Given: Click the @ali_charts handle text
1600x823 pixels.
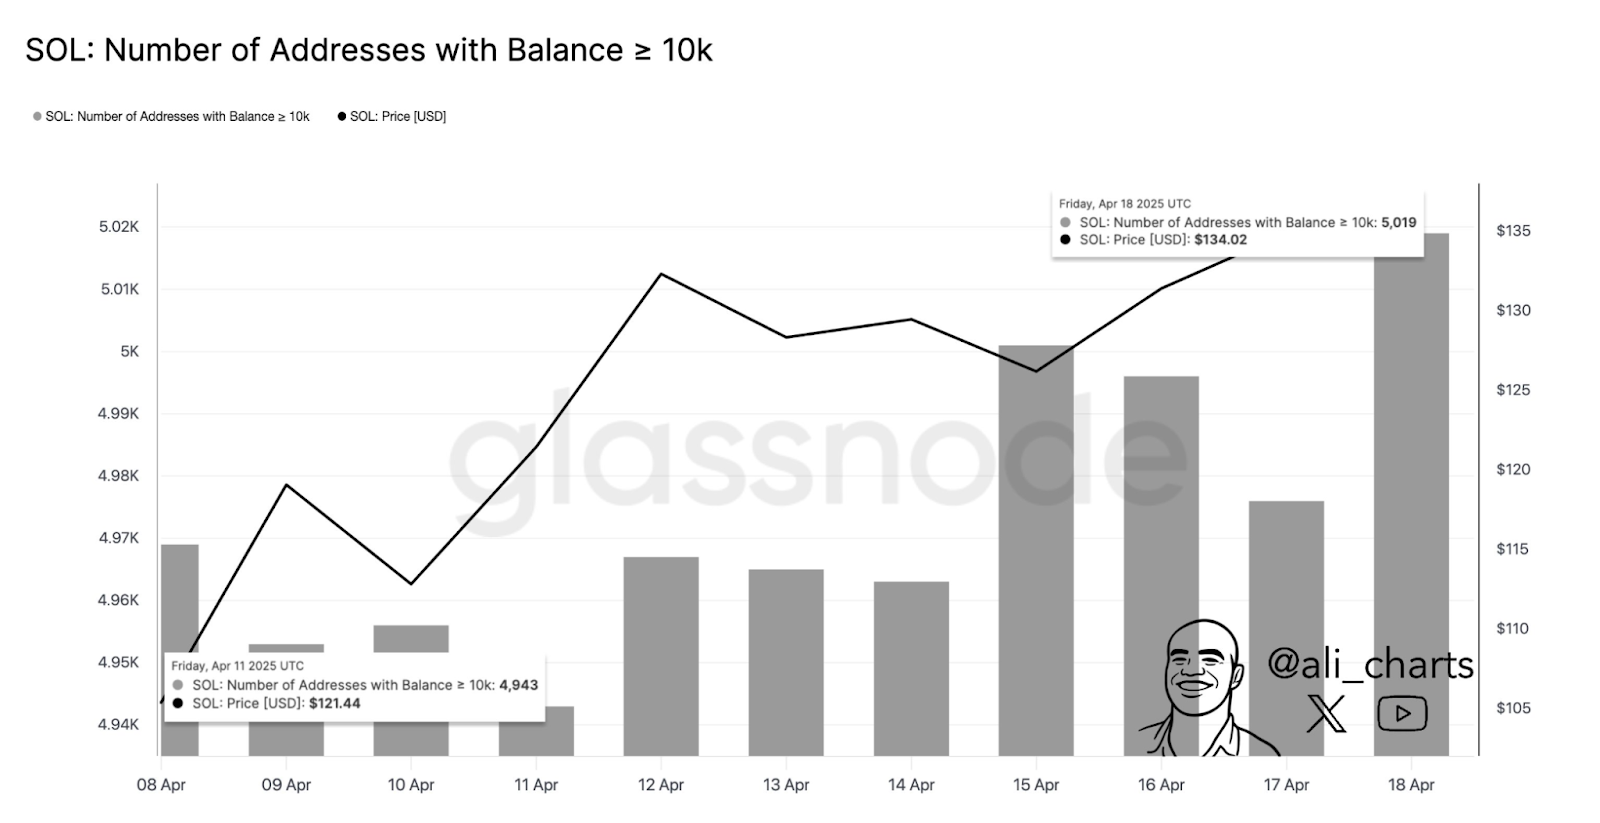Looking at the screenshot, I should 1370,664.
